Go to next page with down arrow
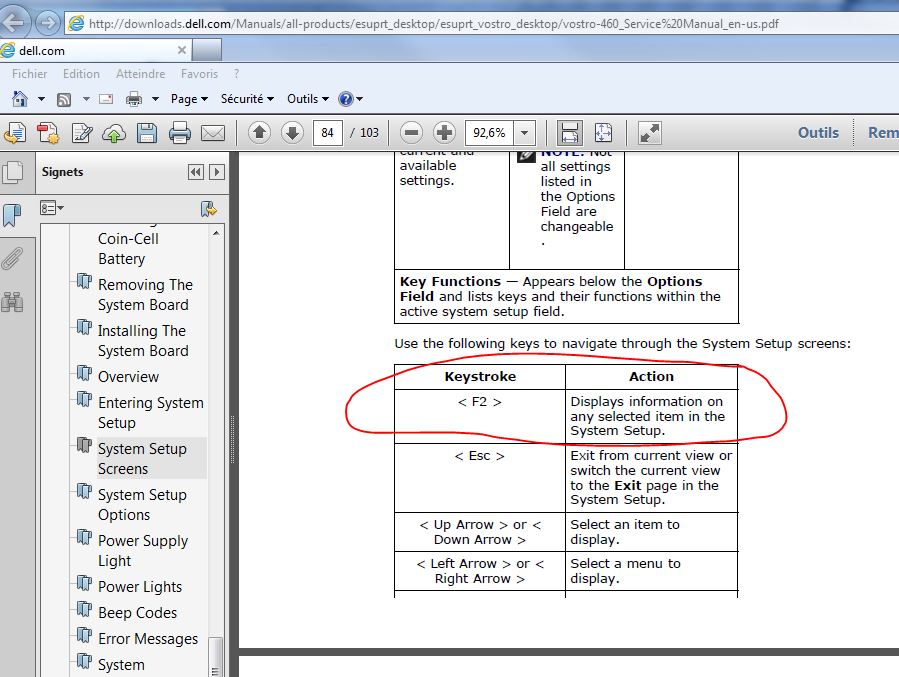The image size is (899, 677). point(292,133)
